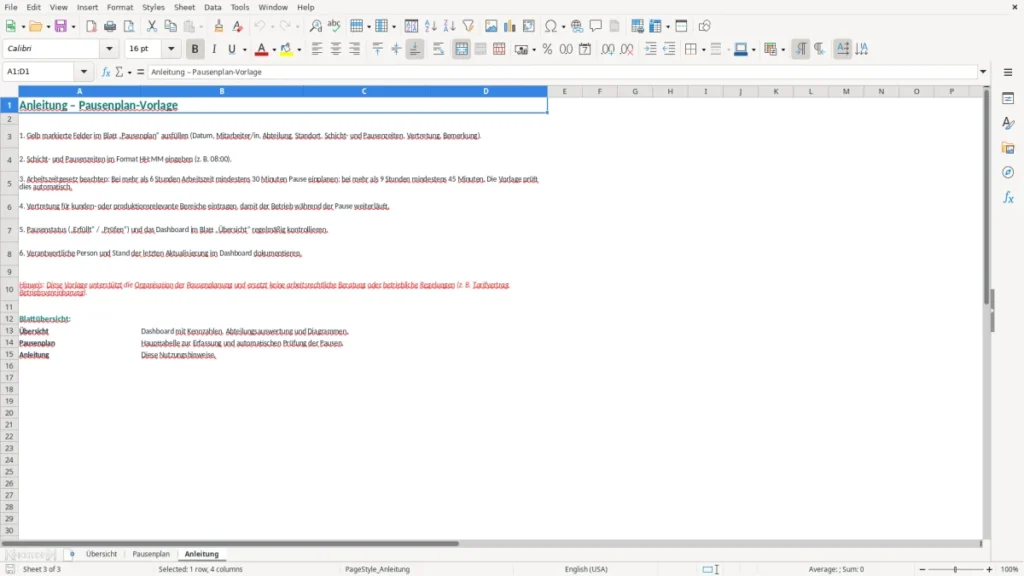1024x576 pixels.
Task: Set Align Bottom
Action: [x=415, y=49]
